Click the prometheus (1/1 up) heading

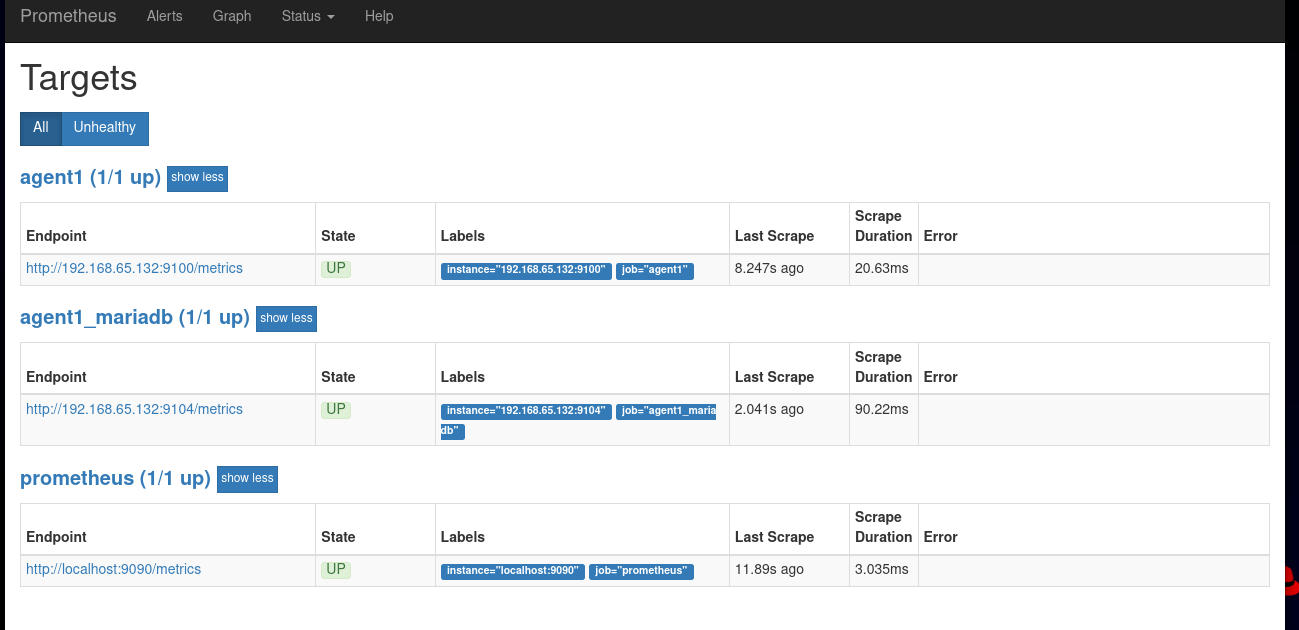click(115, 478)
